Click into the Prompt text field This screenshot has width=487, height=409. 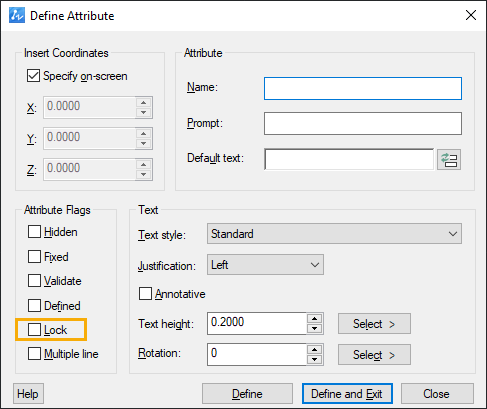[363, 124]
